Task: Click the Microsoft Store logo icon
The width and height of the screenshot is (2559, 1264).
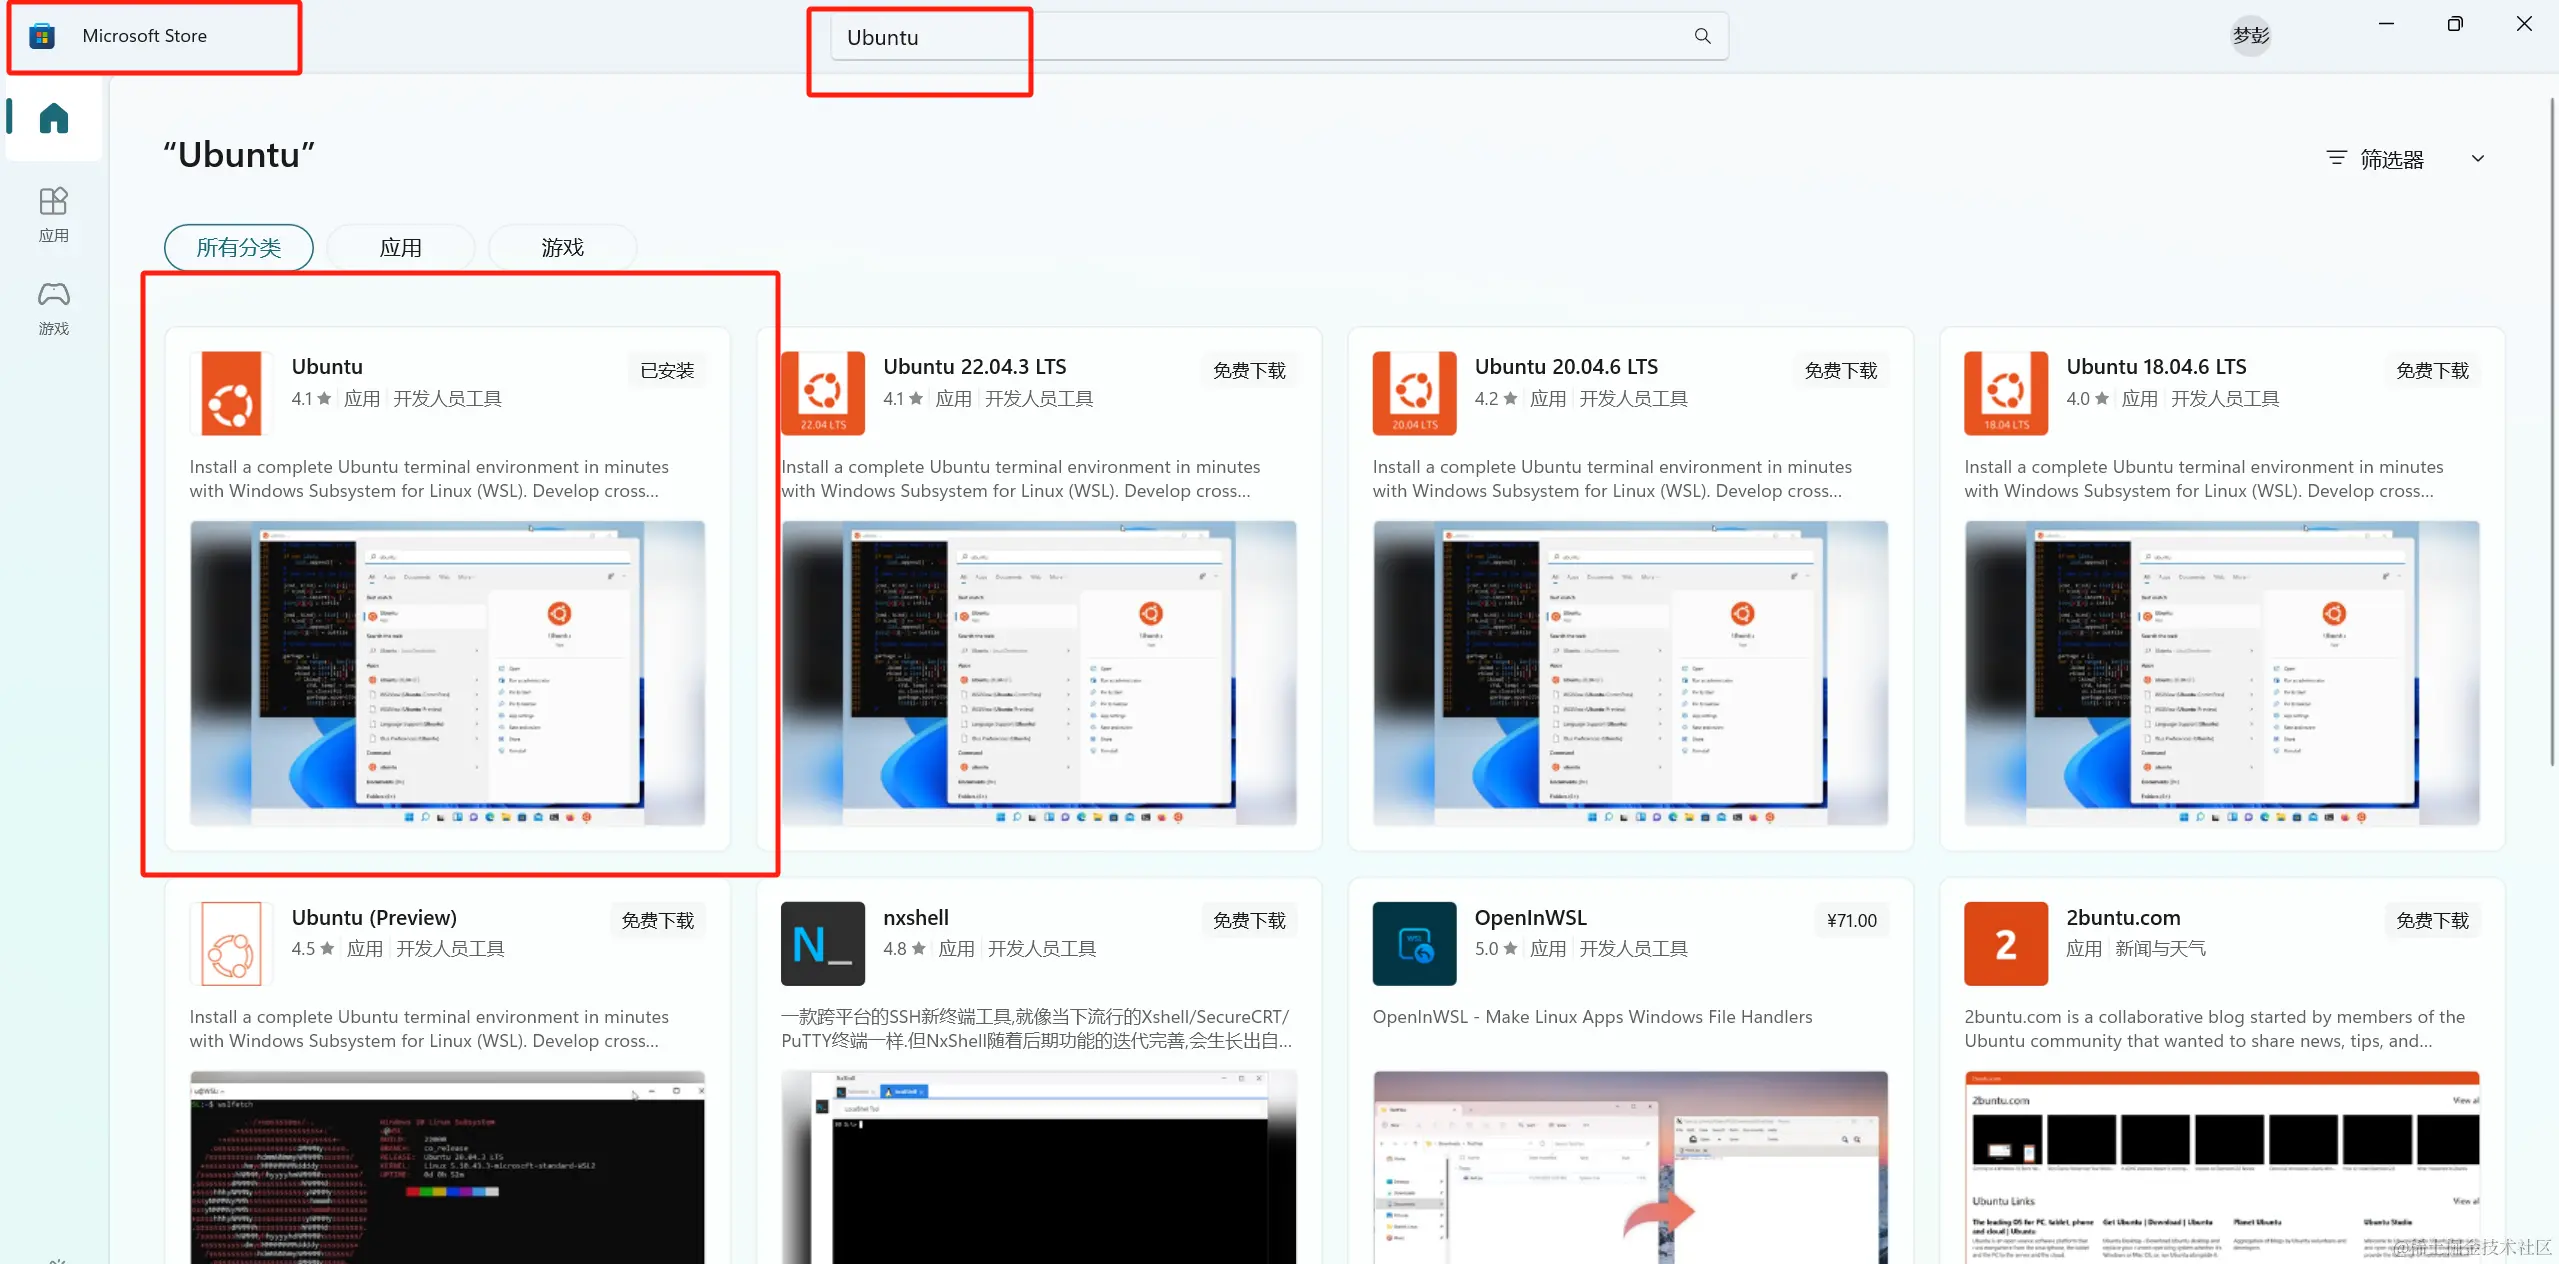Action: tap(42, 36)
